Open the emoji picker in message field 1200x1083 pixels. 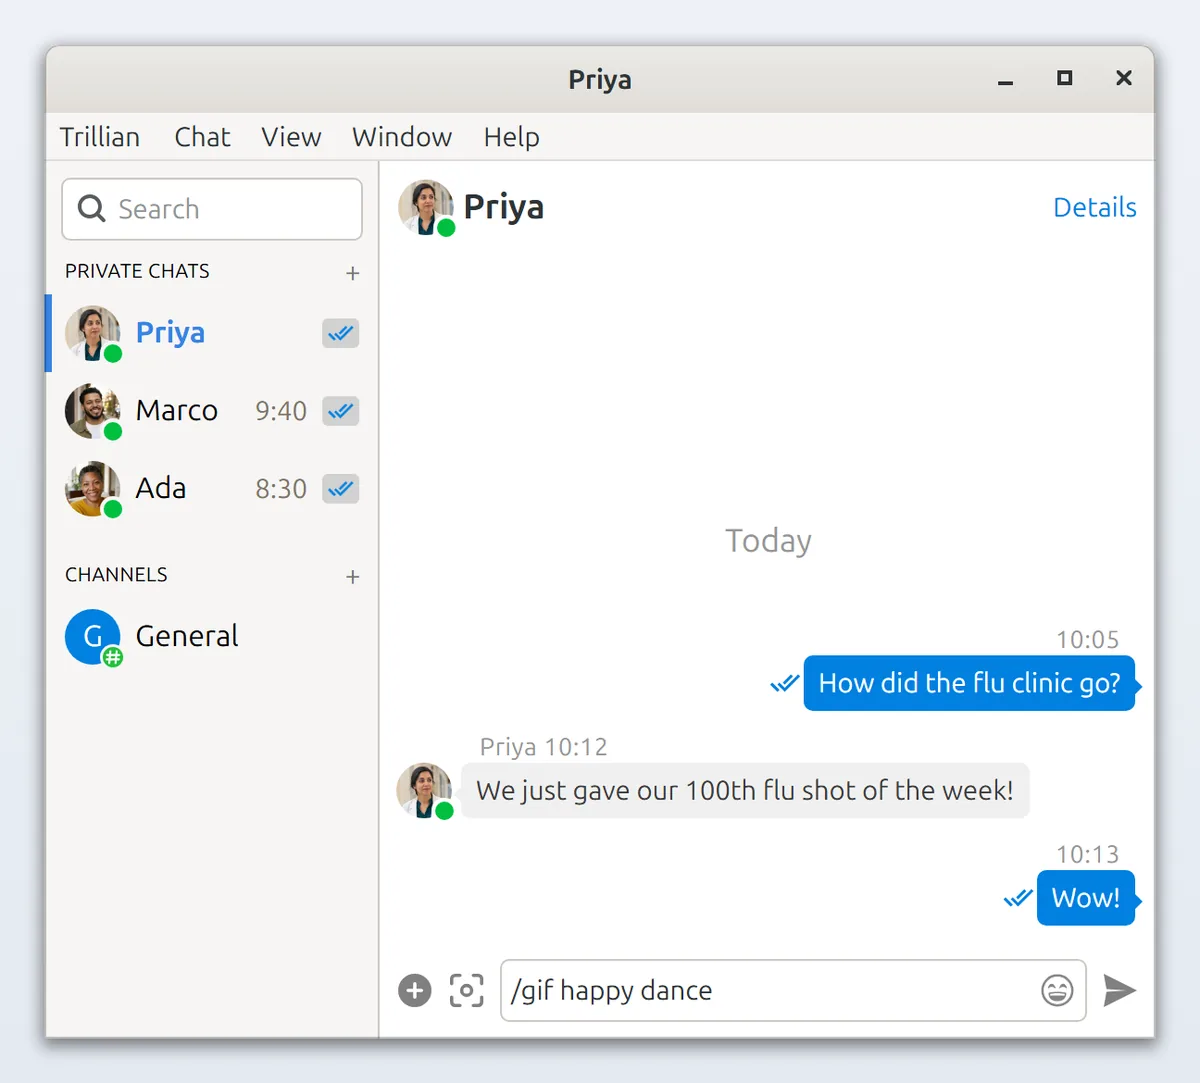(1057, 990)
